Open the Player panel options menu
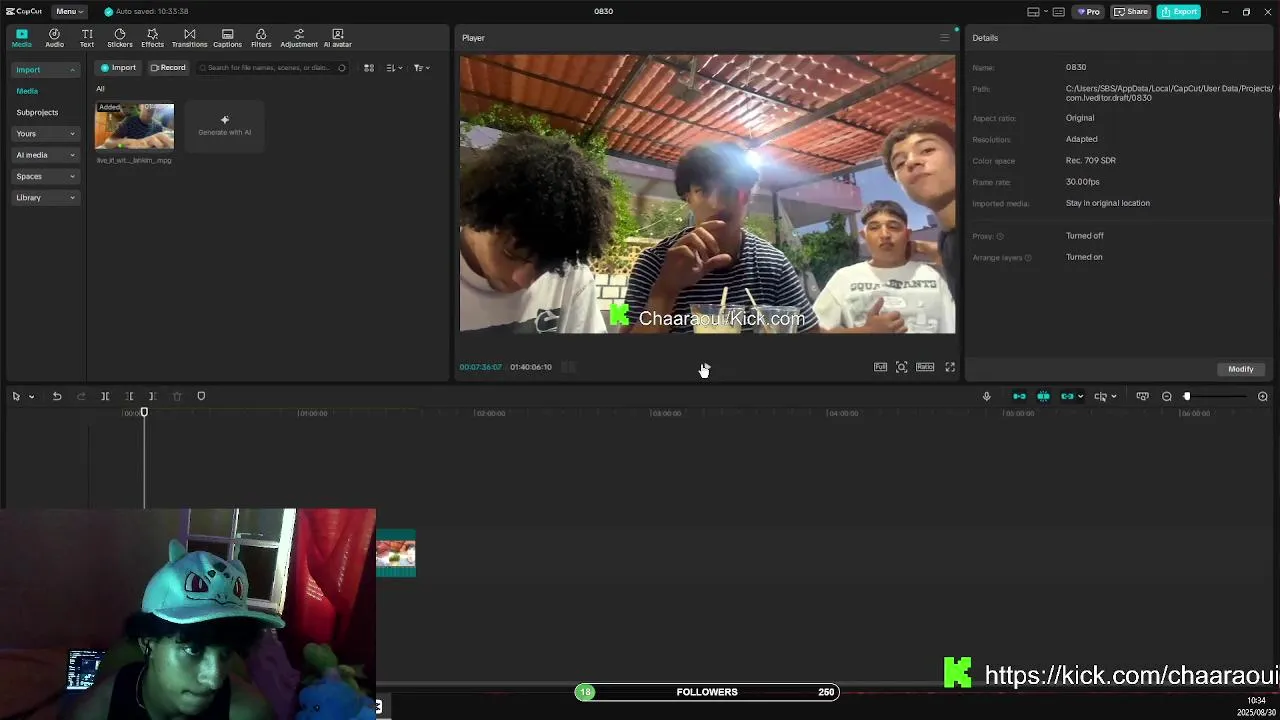The height and width of the screenshot is (720, 1280). [x=944, y=38]
